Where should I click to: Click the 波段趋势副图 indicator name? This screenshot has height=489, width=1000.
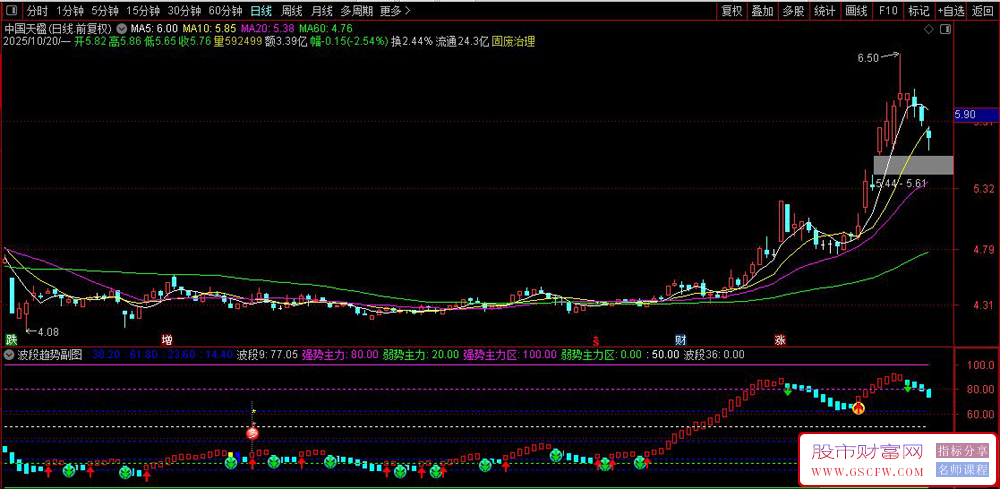[50, 354]
